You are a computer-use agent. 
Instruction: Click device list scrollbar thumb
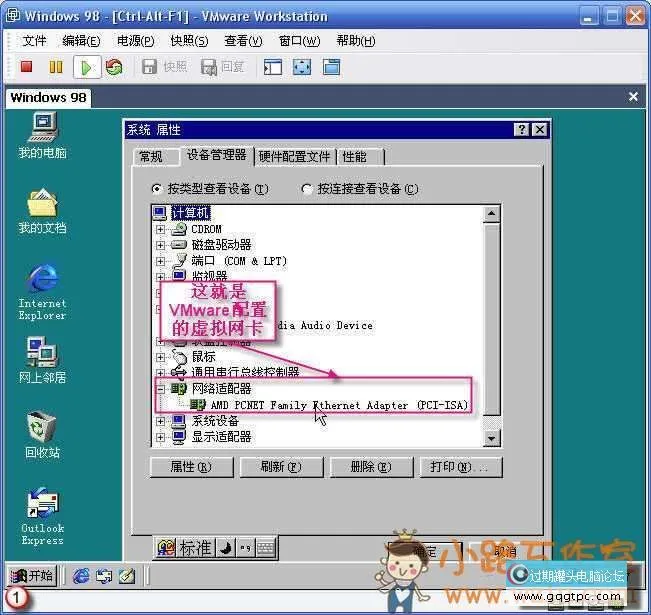tap(492, 319)
